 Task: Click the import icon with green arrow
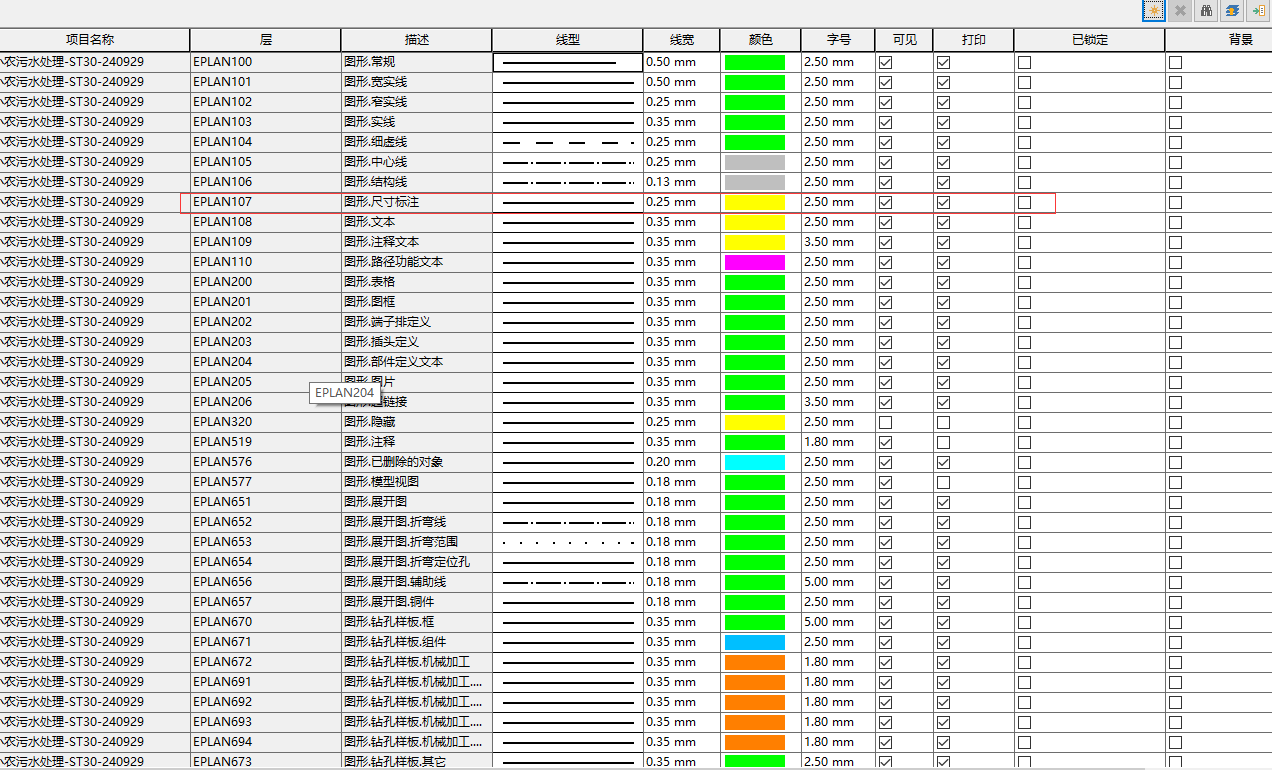(x=1258, y=11)
